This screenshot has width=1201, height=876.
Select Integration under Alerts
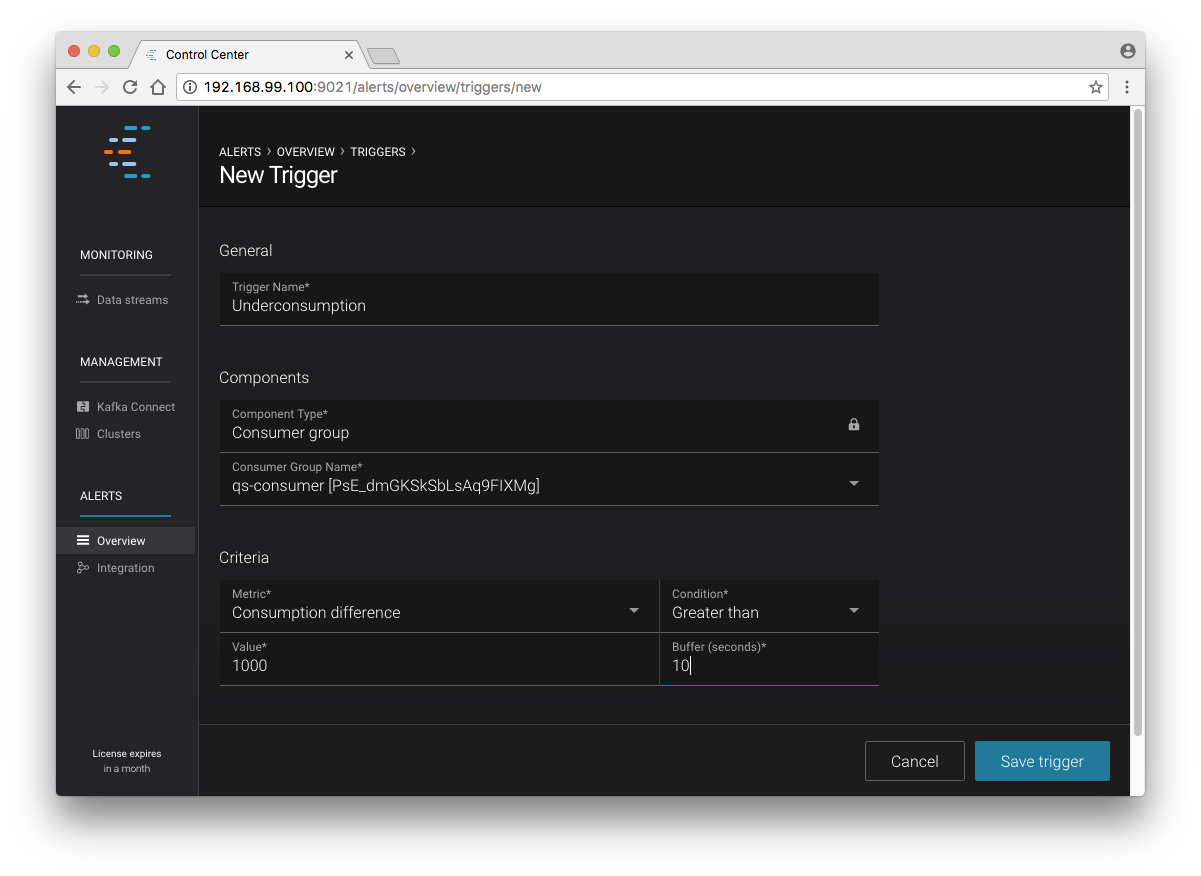tap(125, 568)
